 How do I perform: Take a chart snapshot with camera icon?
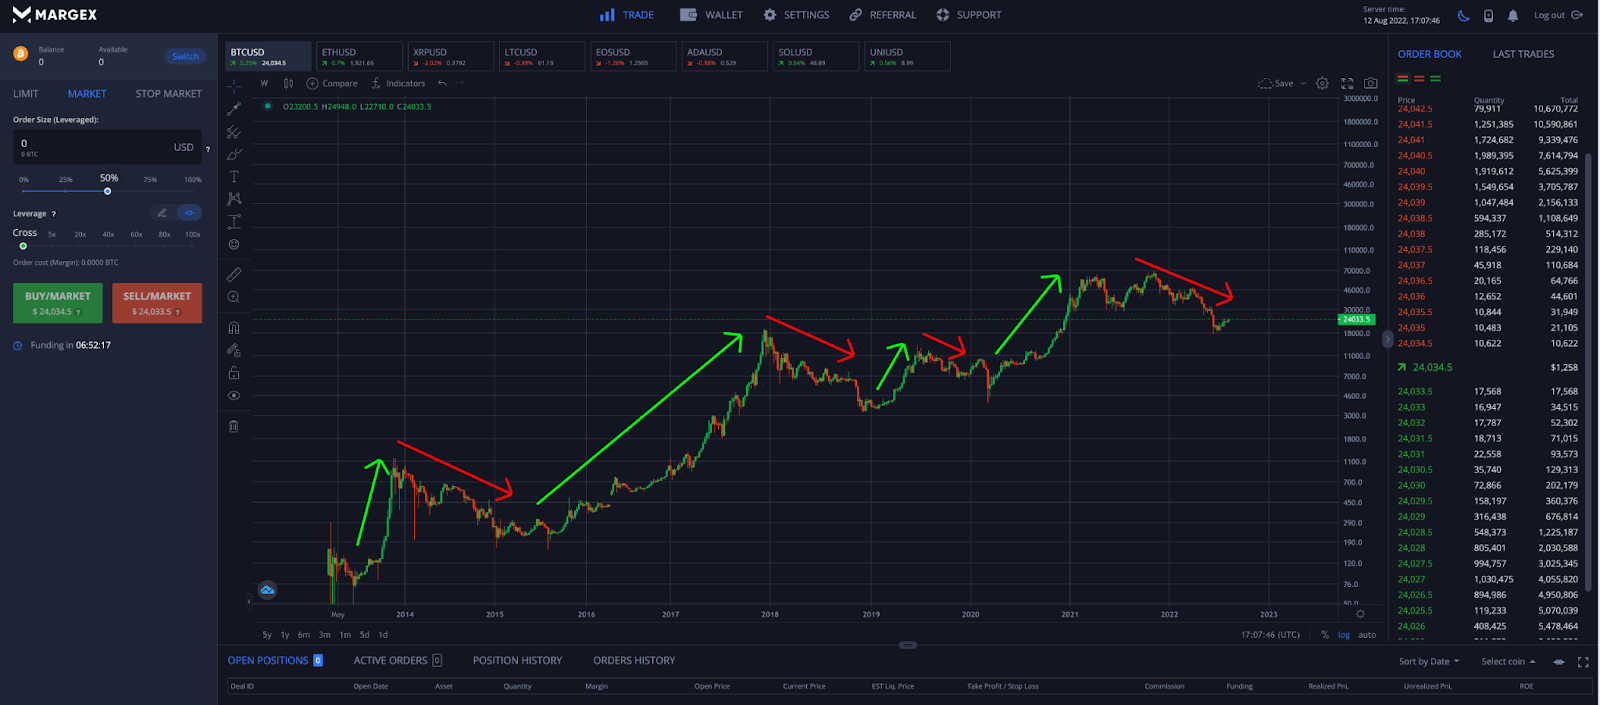[1371, 84]
